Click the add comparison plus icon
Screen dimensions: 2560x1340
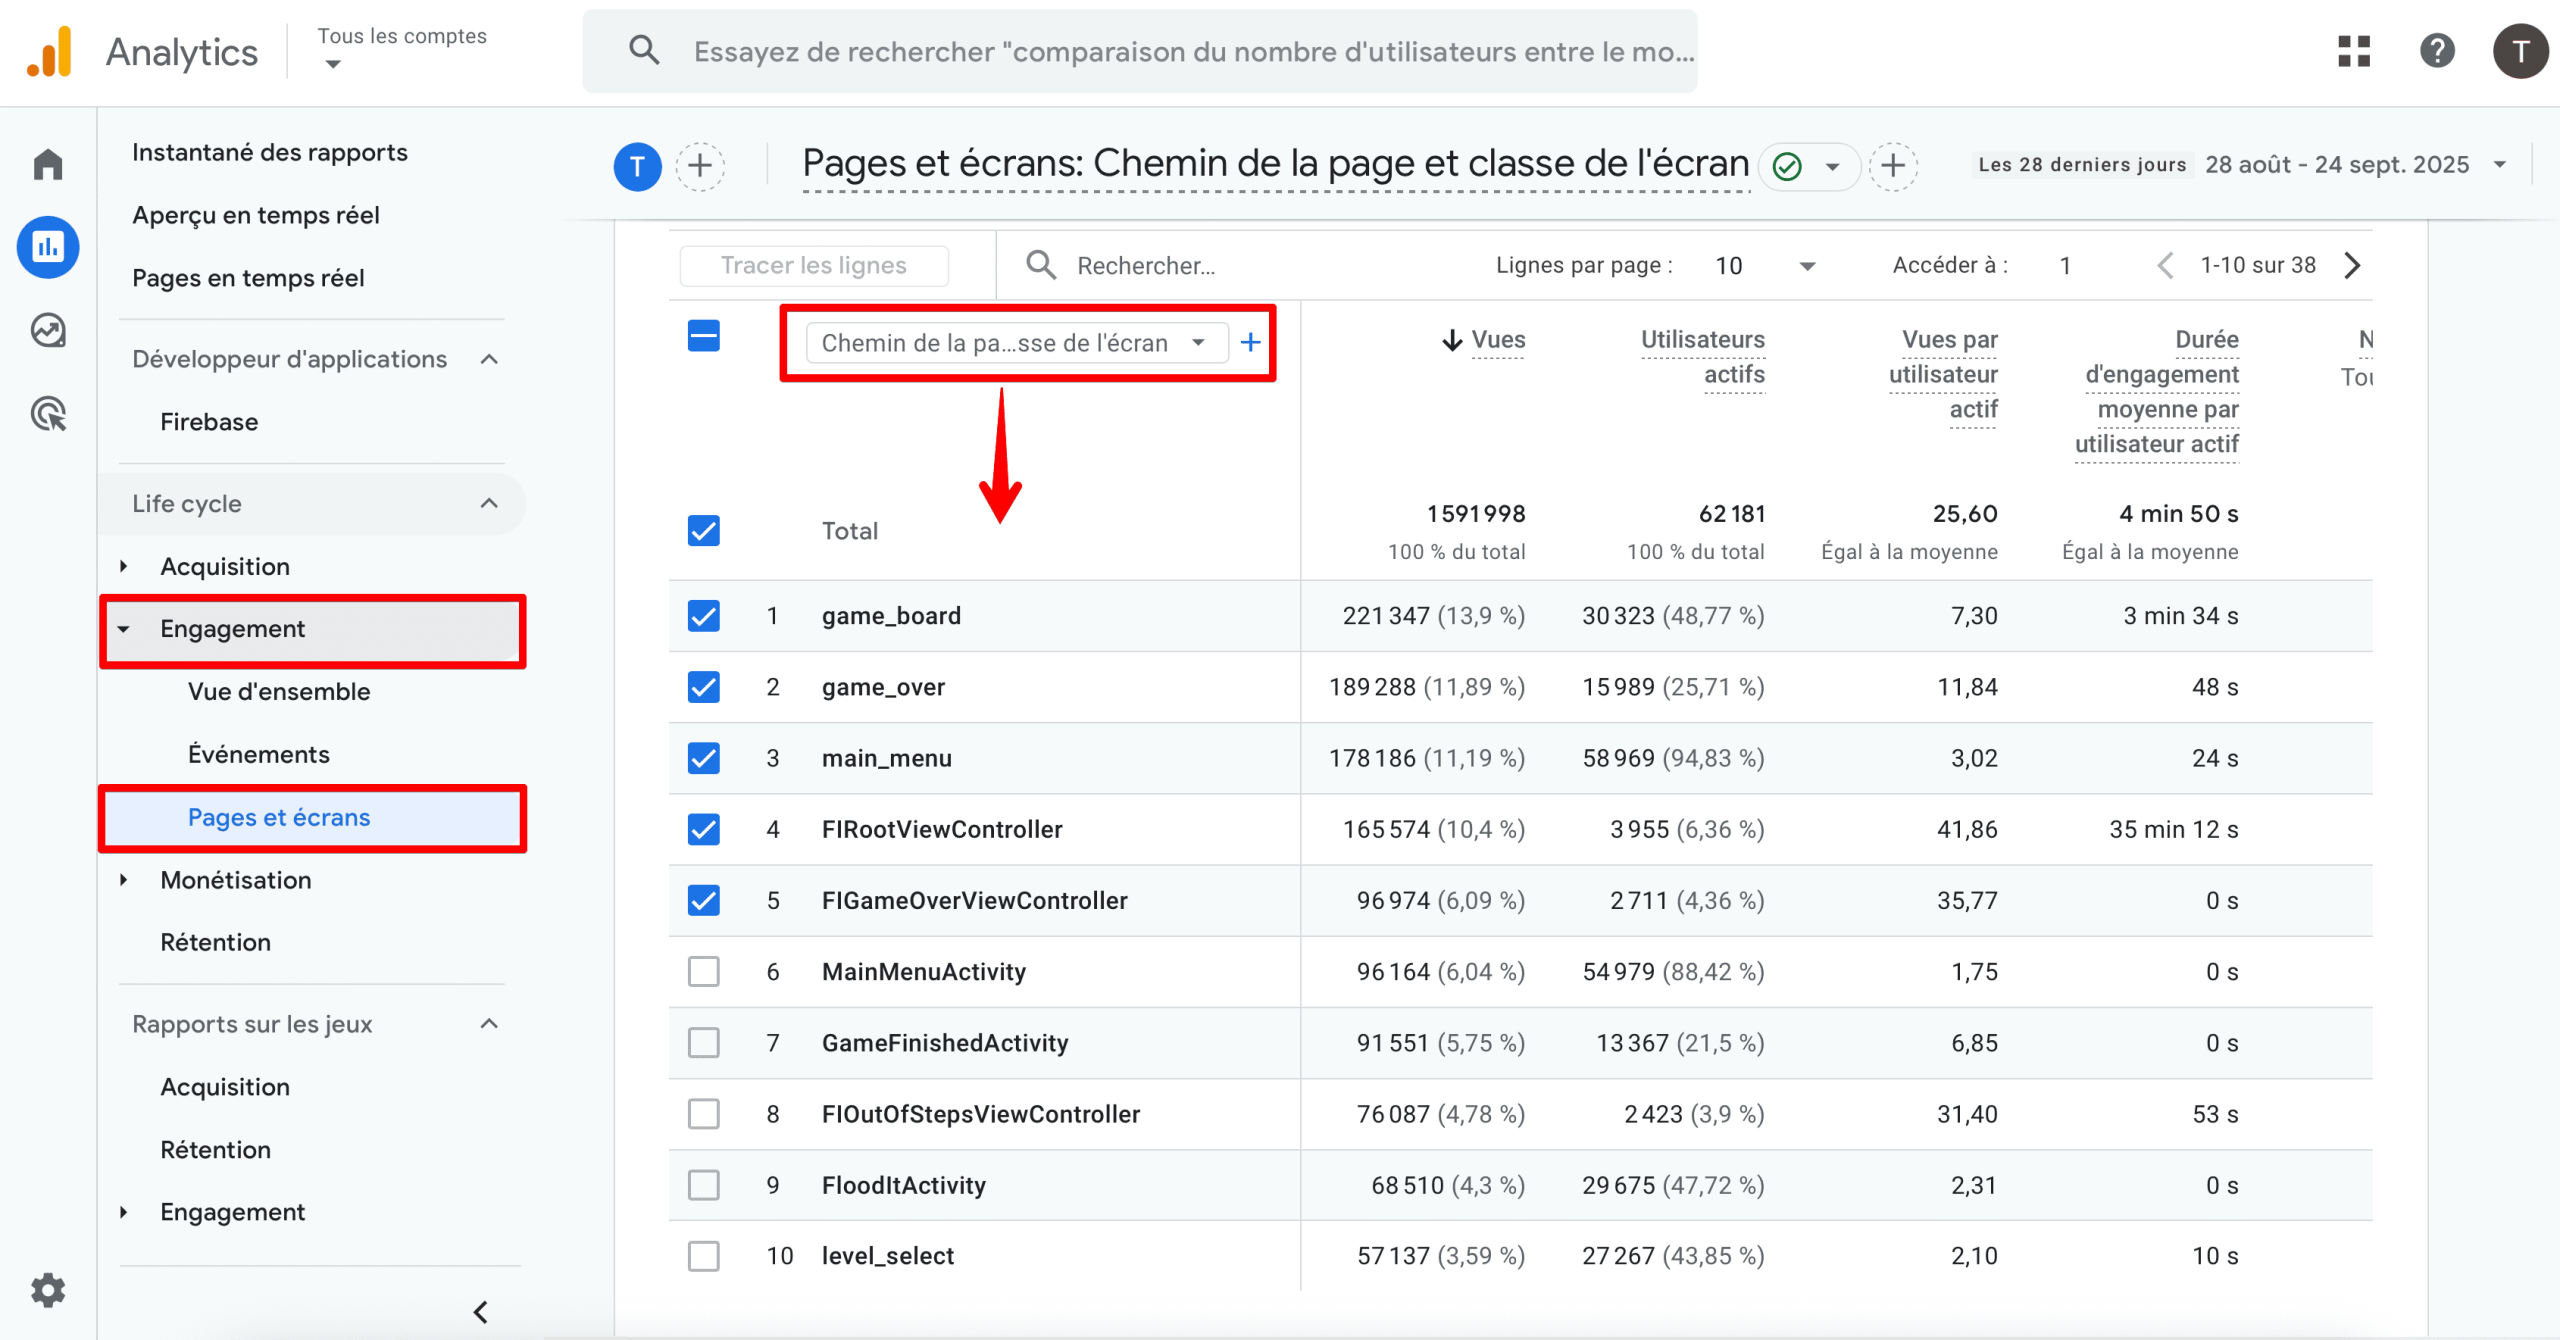click(700, 166)
